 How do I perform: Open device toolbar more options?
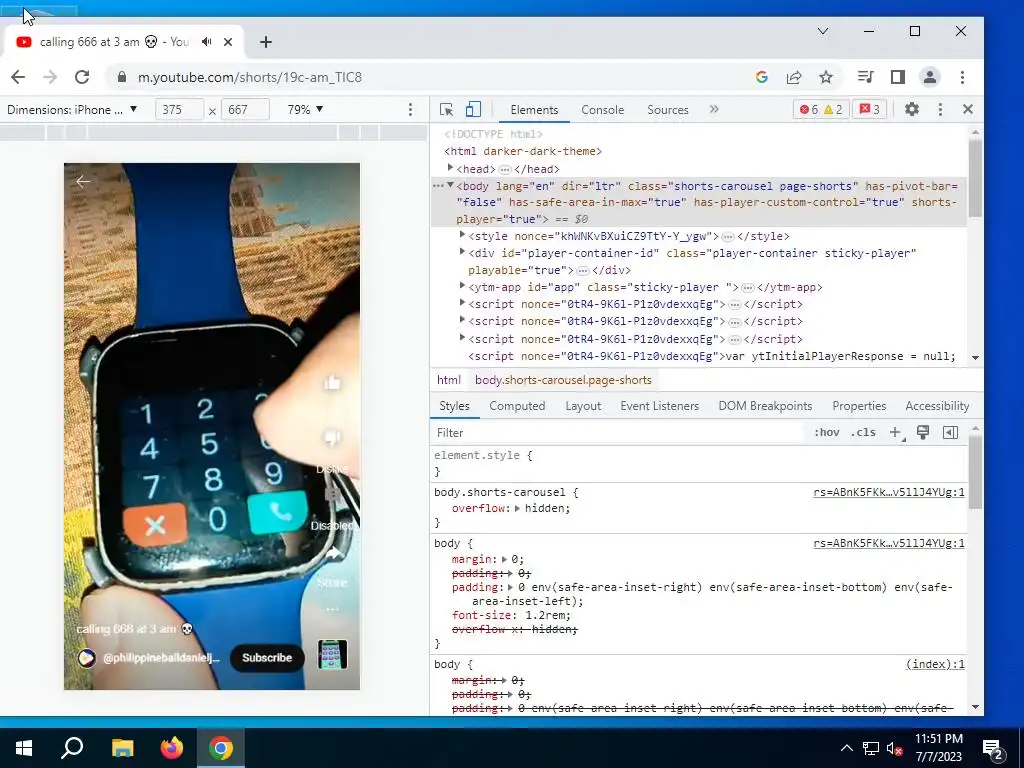pyautogui.click(x=410, y=110)
